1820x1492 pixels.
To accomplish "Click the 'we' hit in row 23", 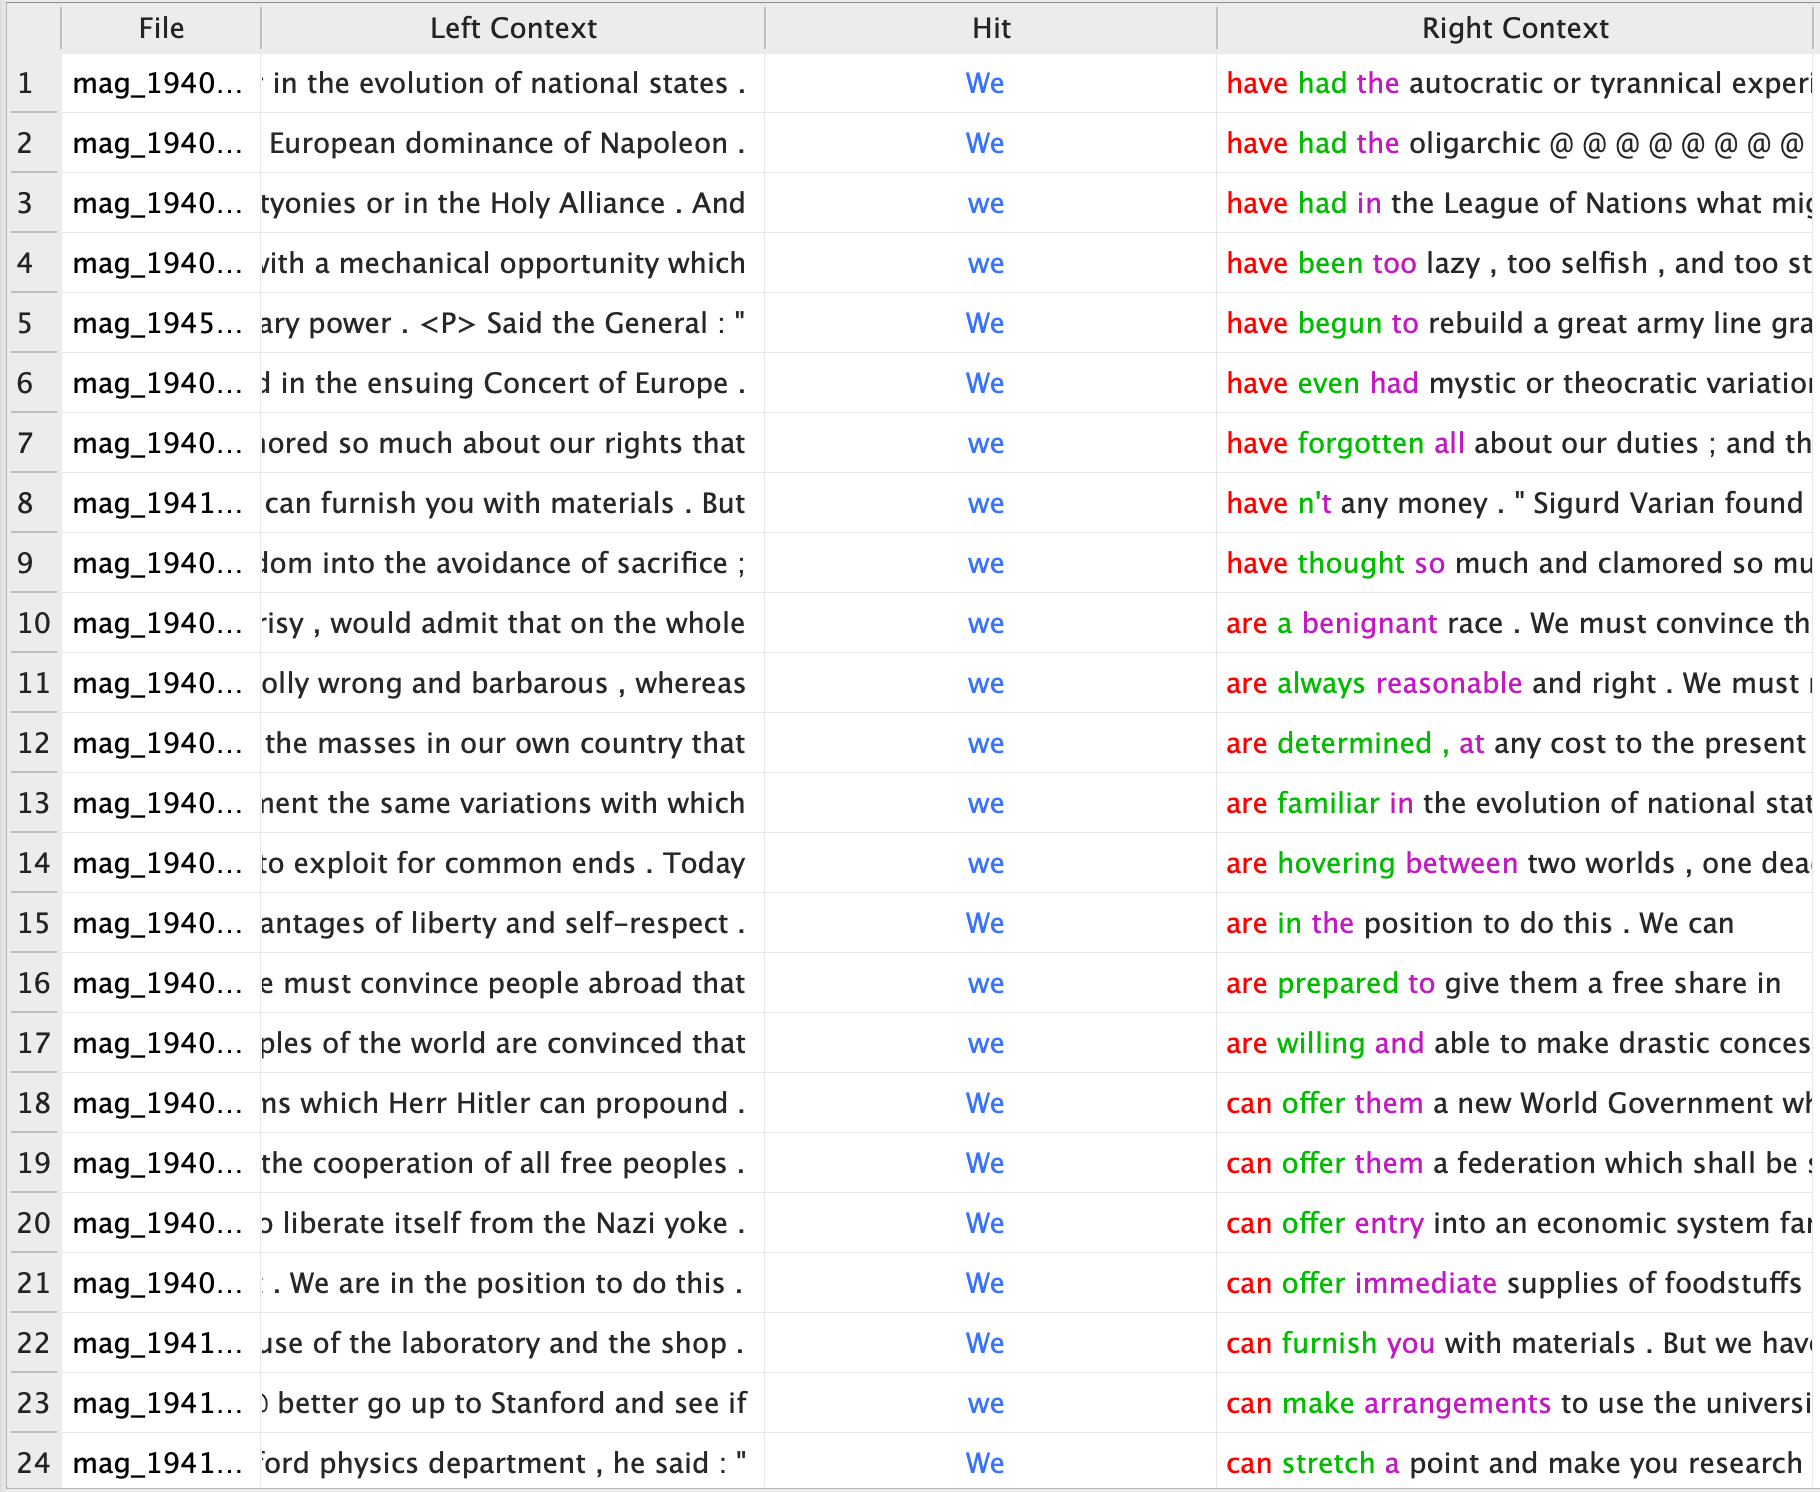I will point(985,1403).
